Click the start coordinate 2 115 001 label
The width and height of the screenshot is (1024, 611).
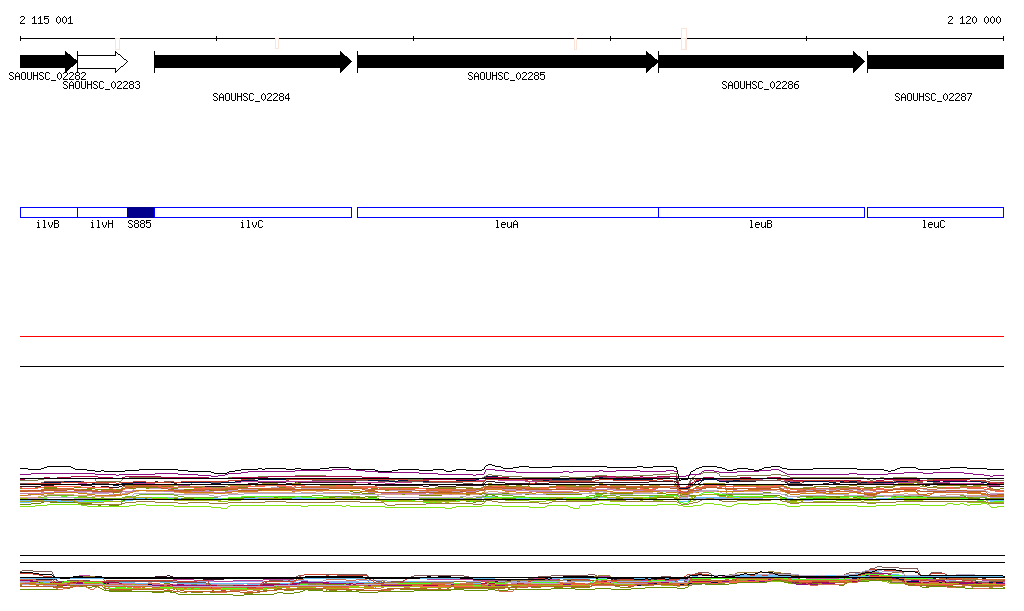point(46,20)
